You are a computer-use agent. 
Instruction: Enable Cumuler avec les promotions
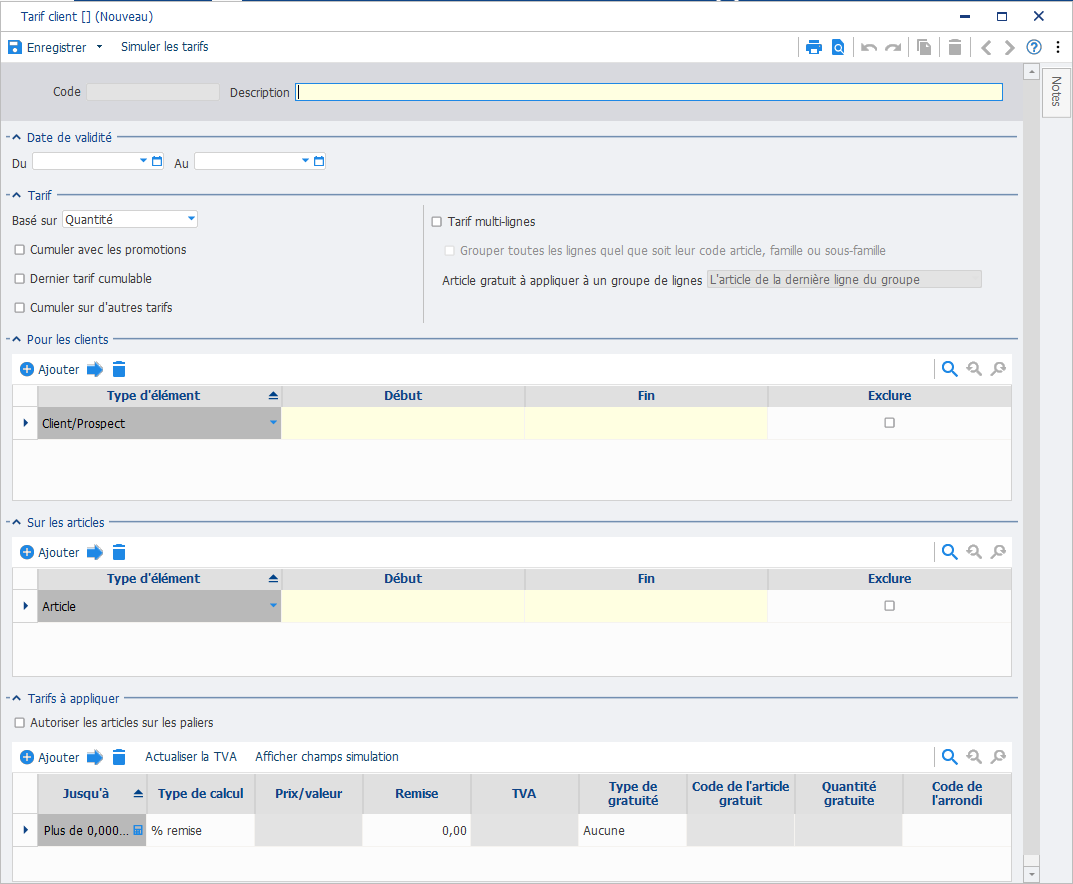point(18,250)
